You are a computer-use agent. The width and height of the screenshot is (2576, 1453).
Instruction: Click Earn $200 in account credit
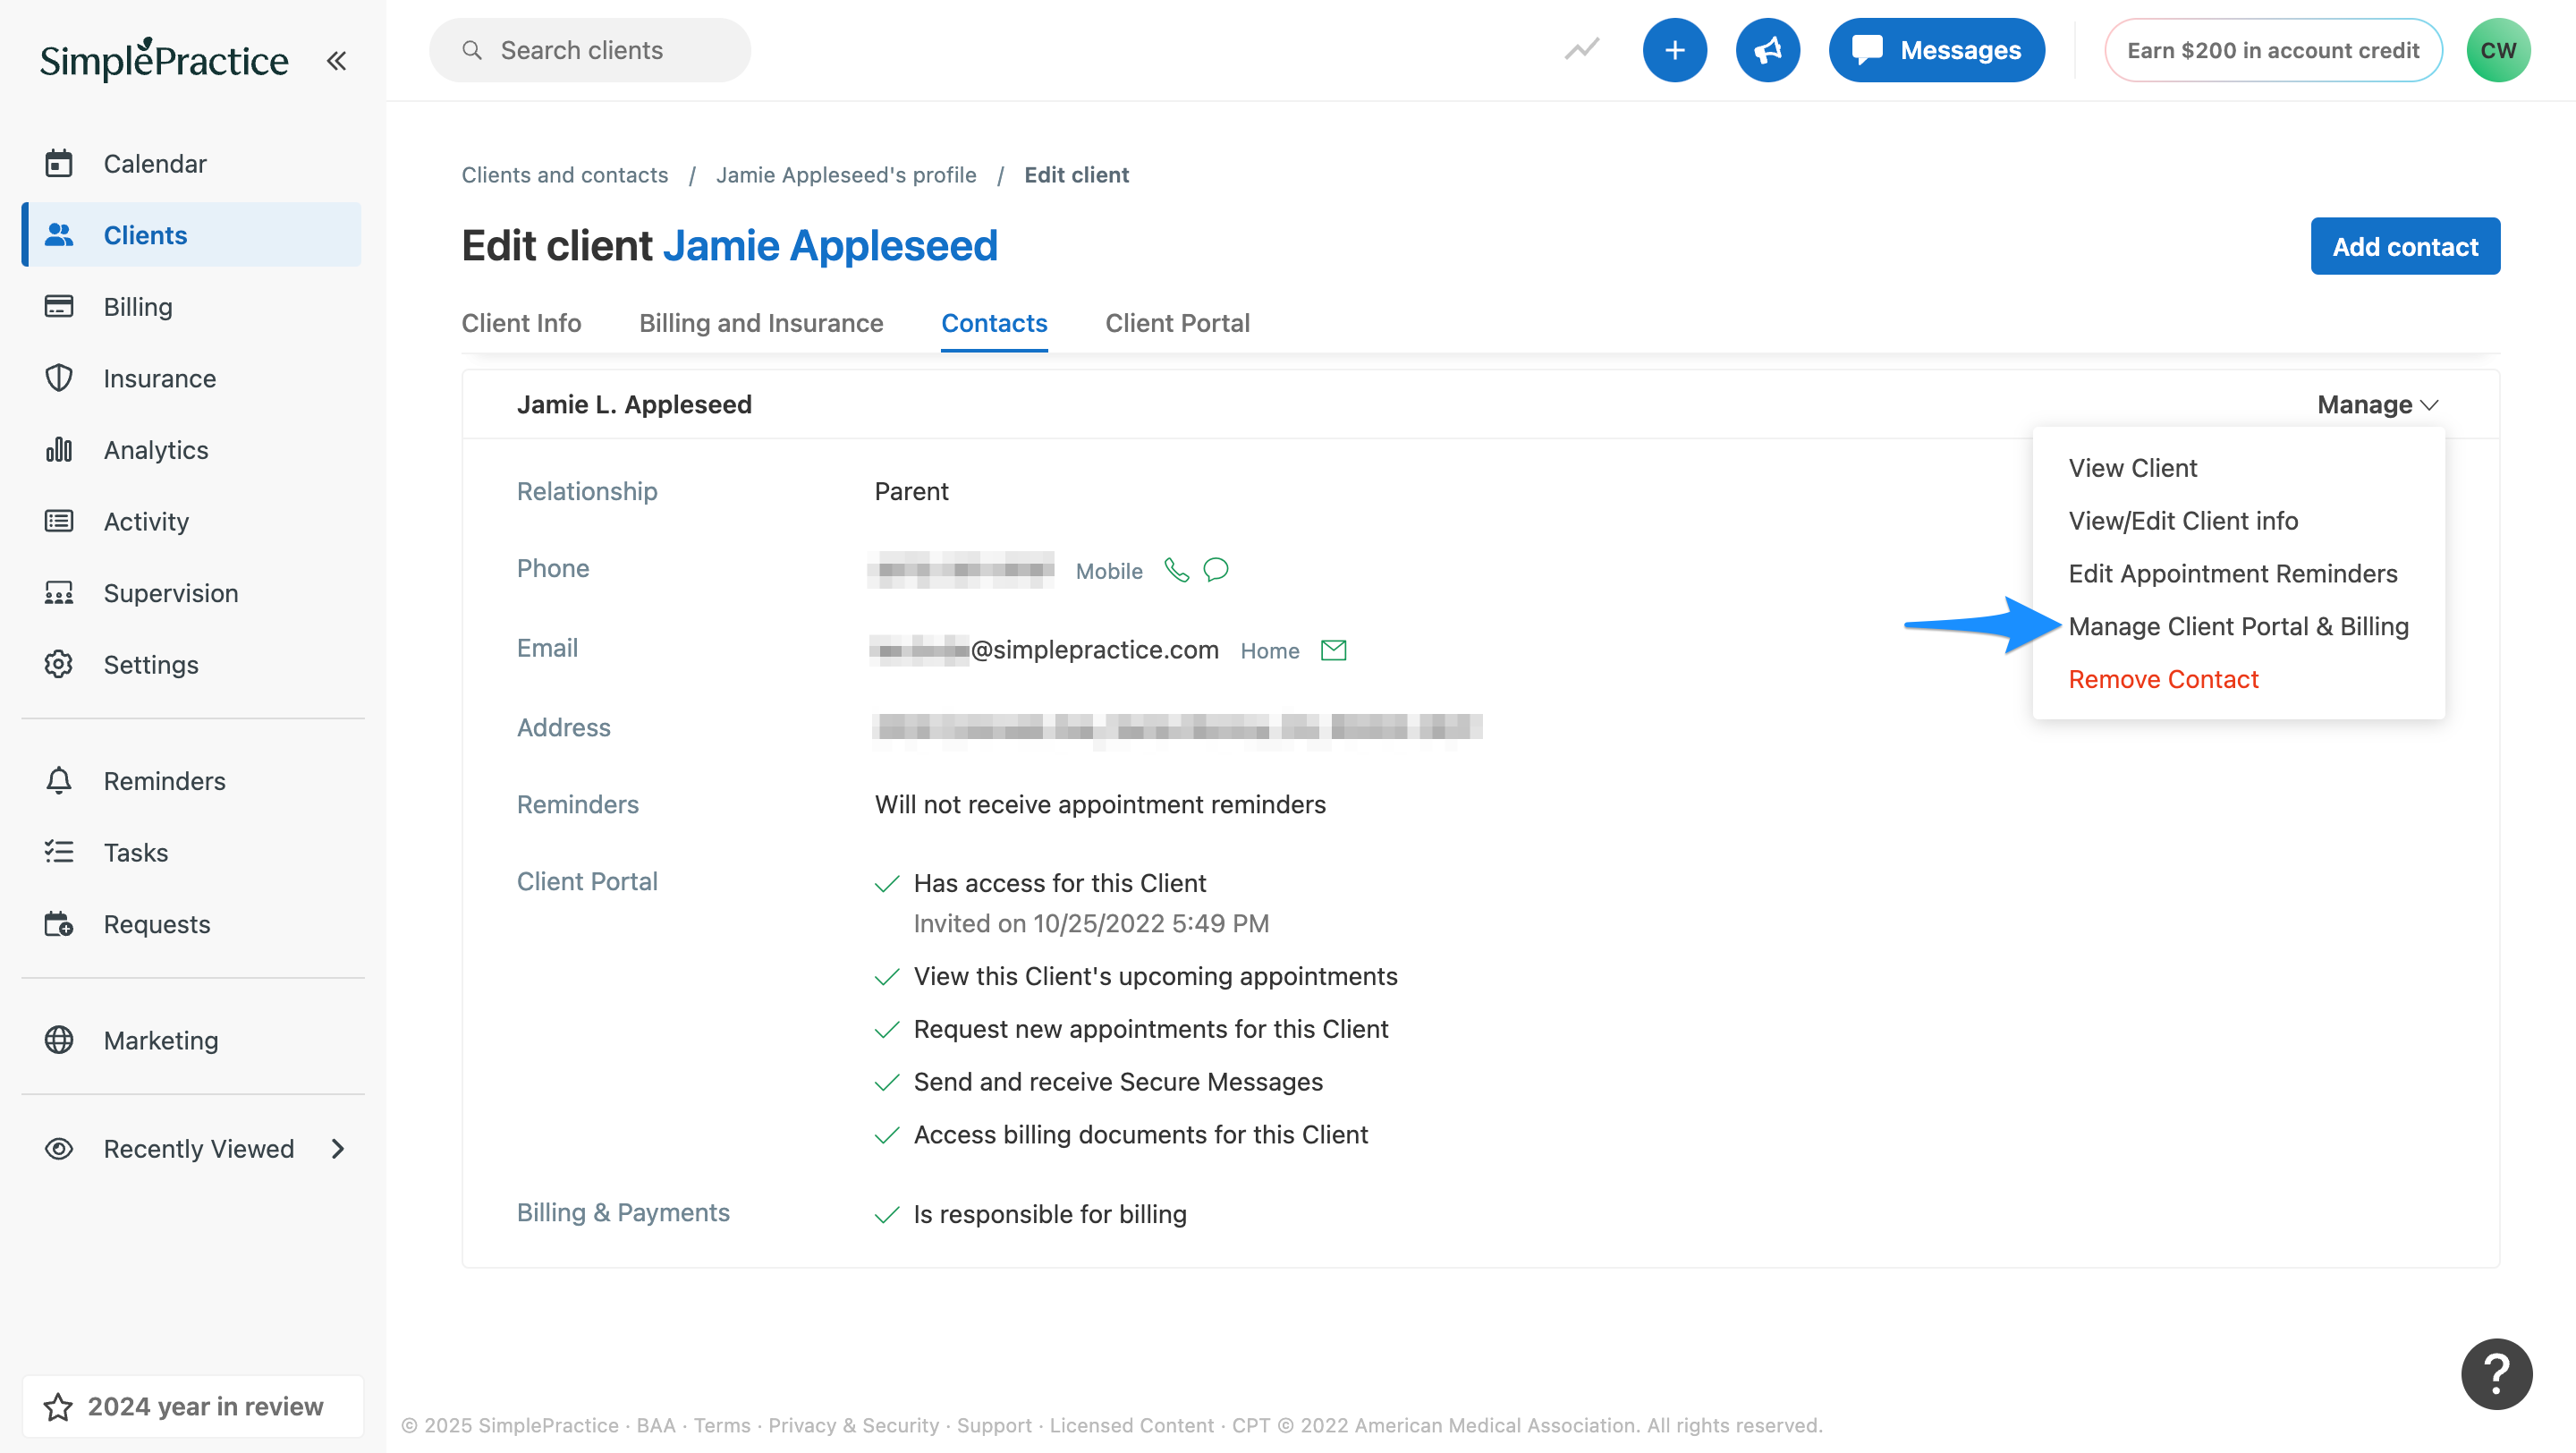pyautogui.click(x=2273, y=50)
